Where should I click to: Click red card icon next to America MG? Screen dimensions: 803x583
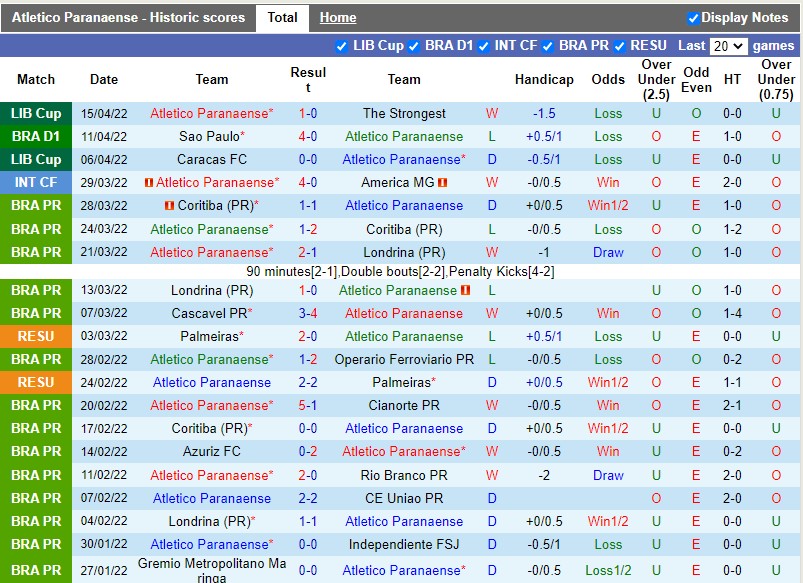[x=441, y=182]
